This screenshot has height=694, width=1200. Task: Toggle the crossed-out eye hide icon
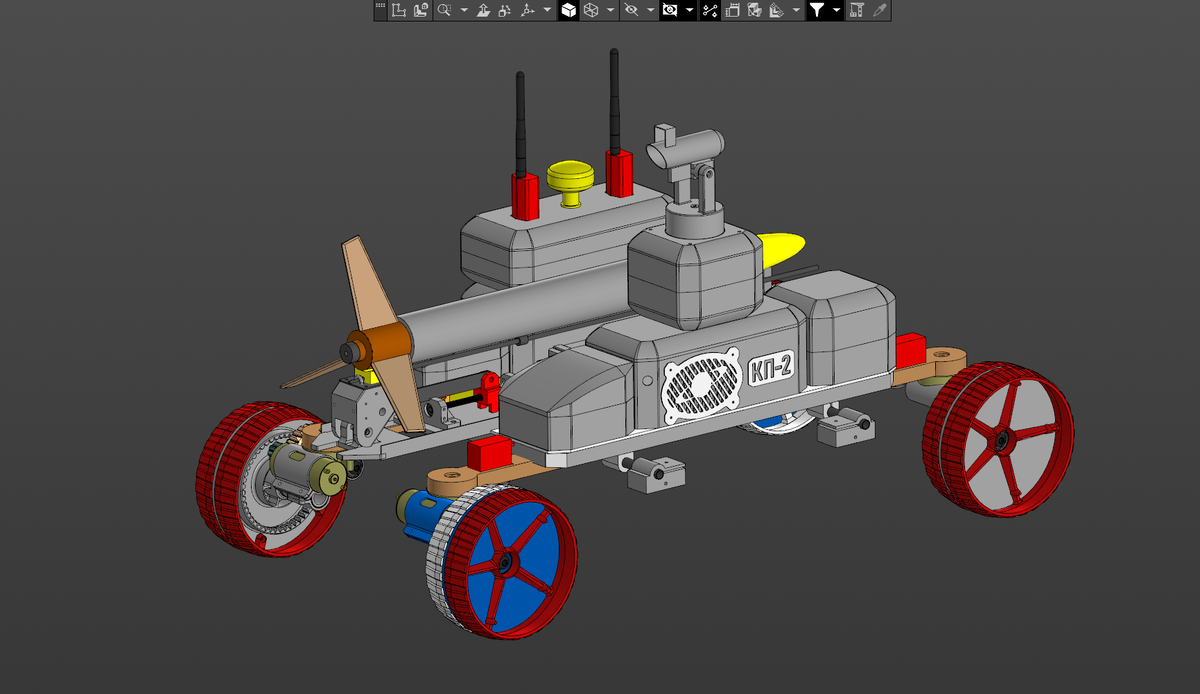point(631,10)
